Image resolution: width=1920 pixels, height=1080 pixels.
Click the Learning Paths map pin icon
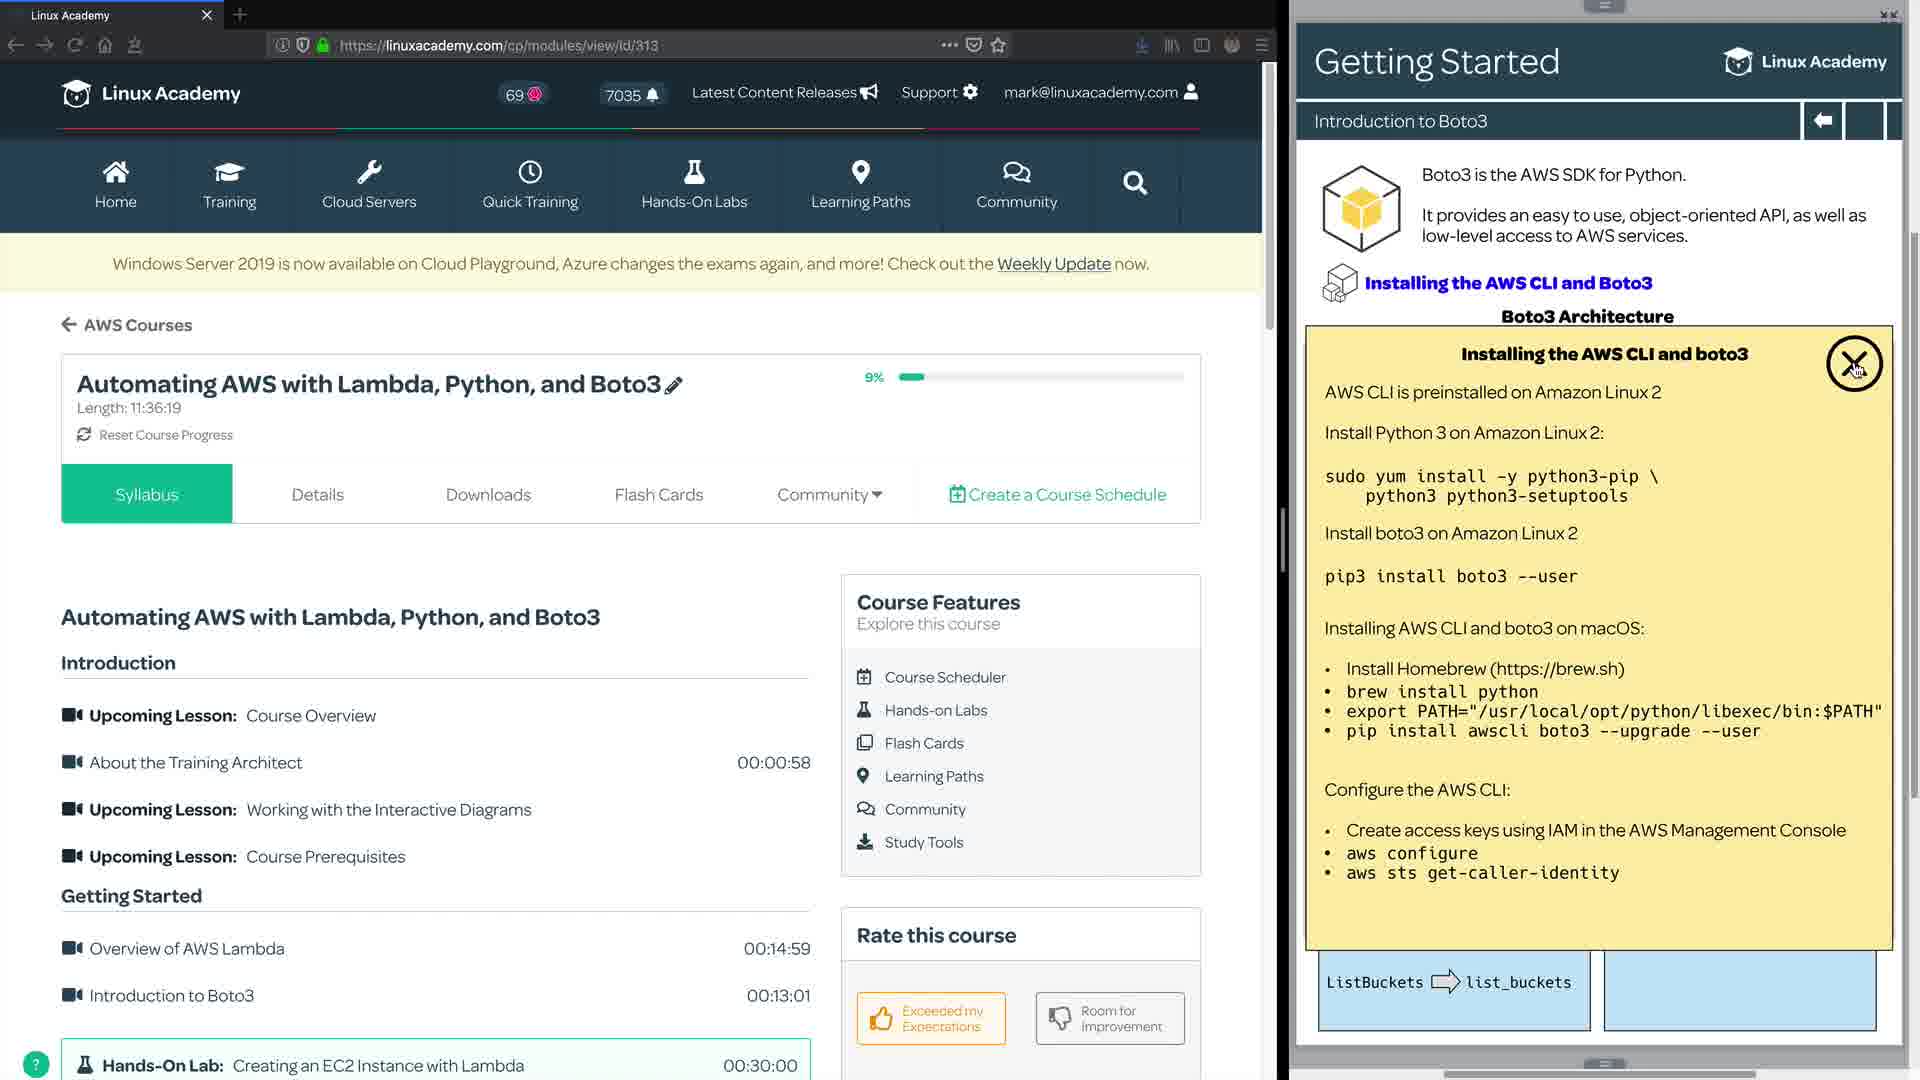click(x=860, y=172)
